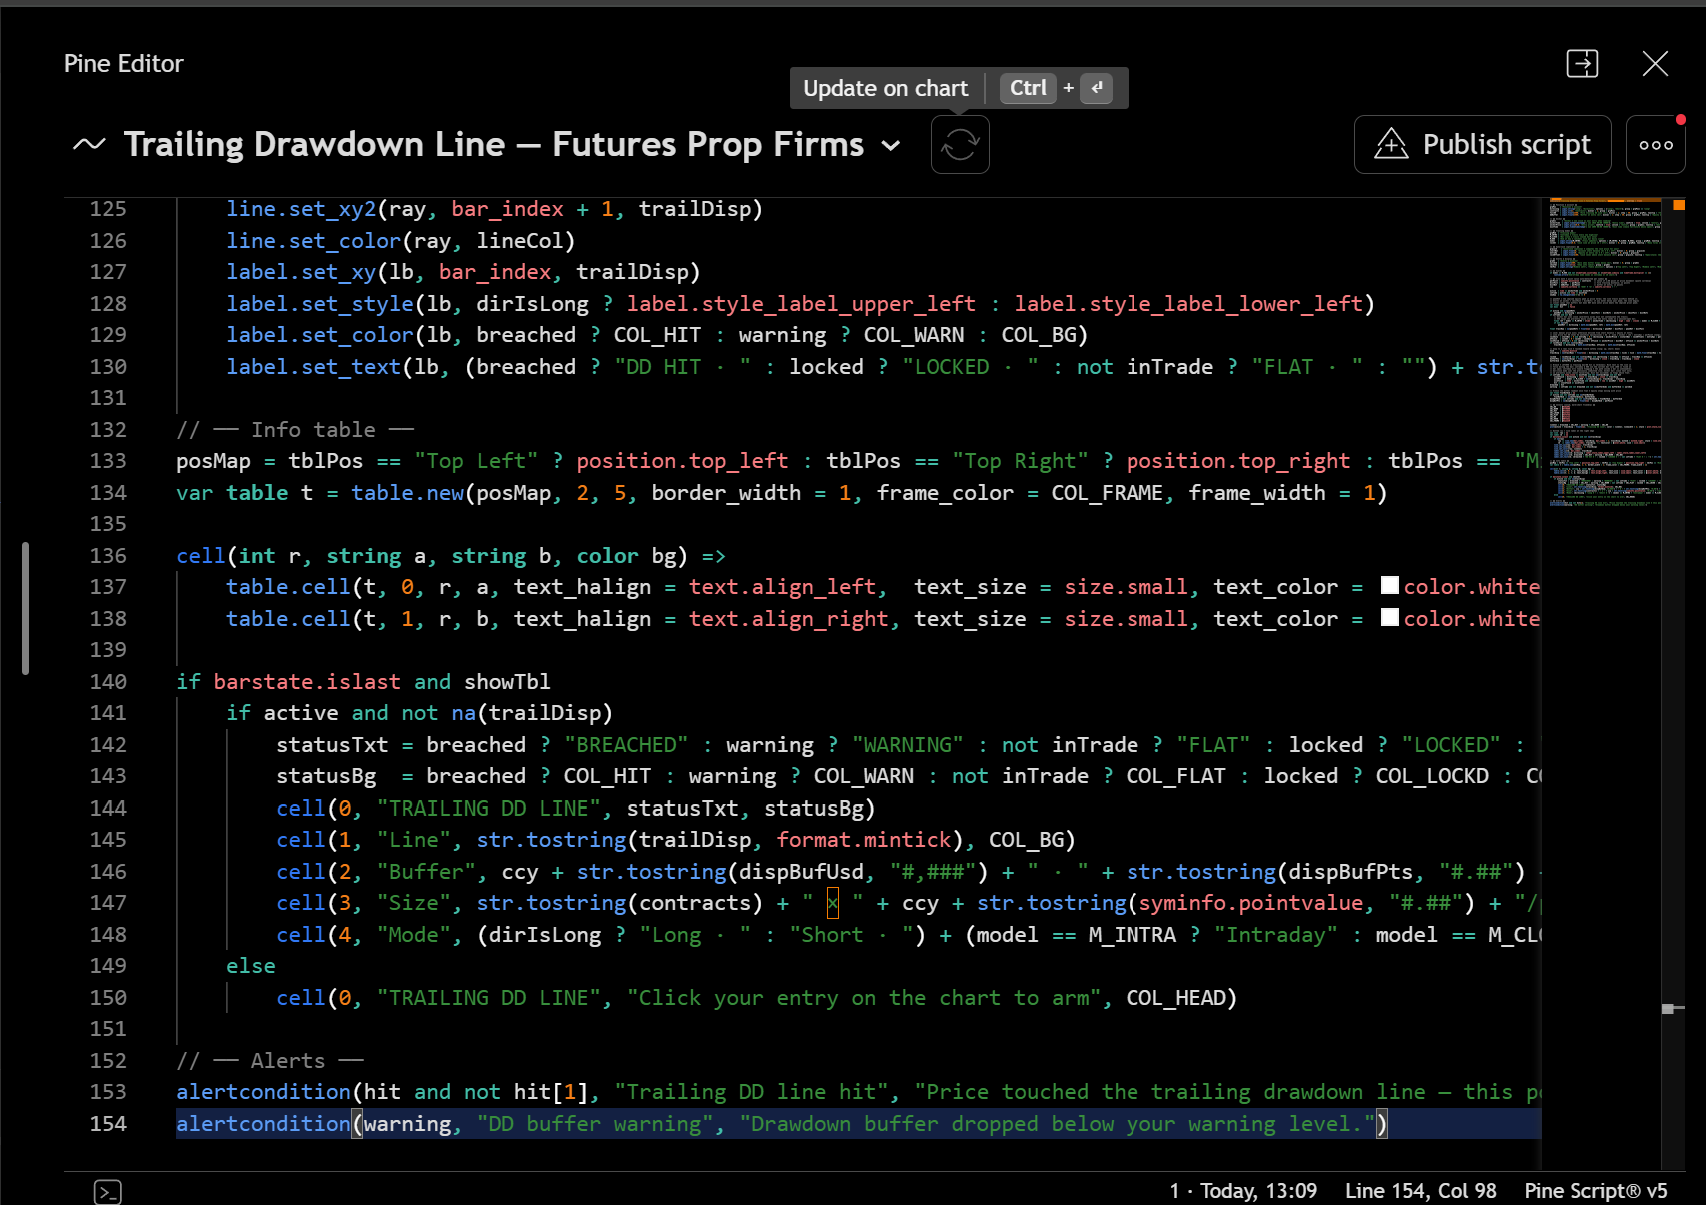Click "DD buffer warning" string on line 154
This screenshot has height=1205, width=1706.
[x=596, y=1124]
